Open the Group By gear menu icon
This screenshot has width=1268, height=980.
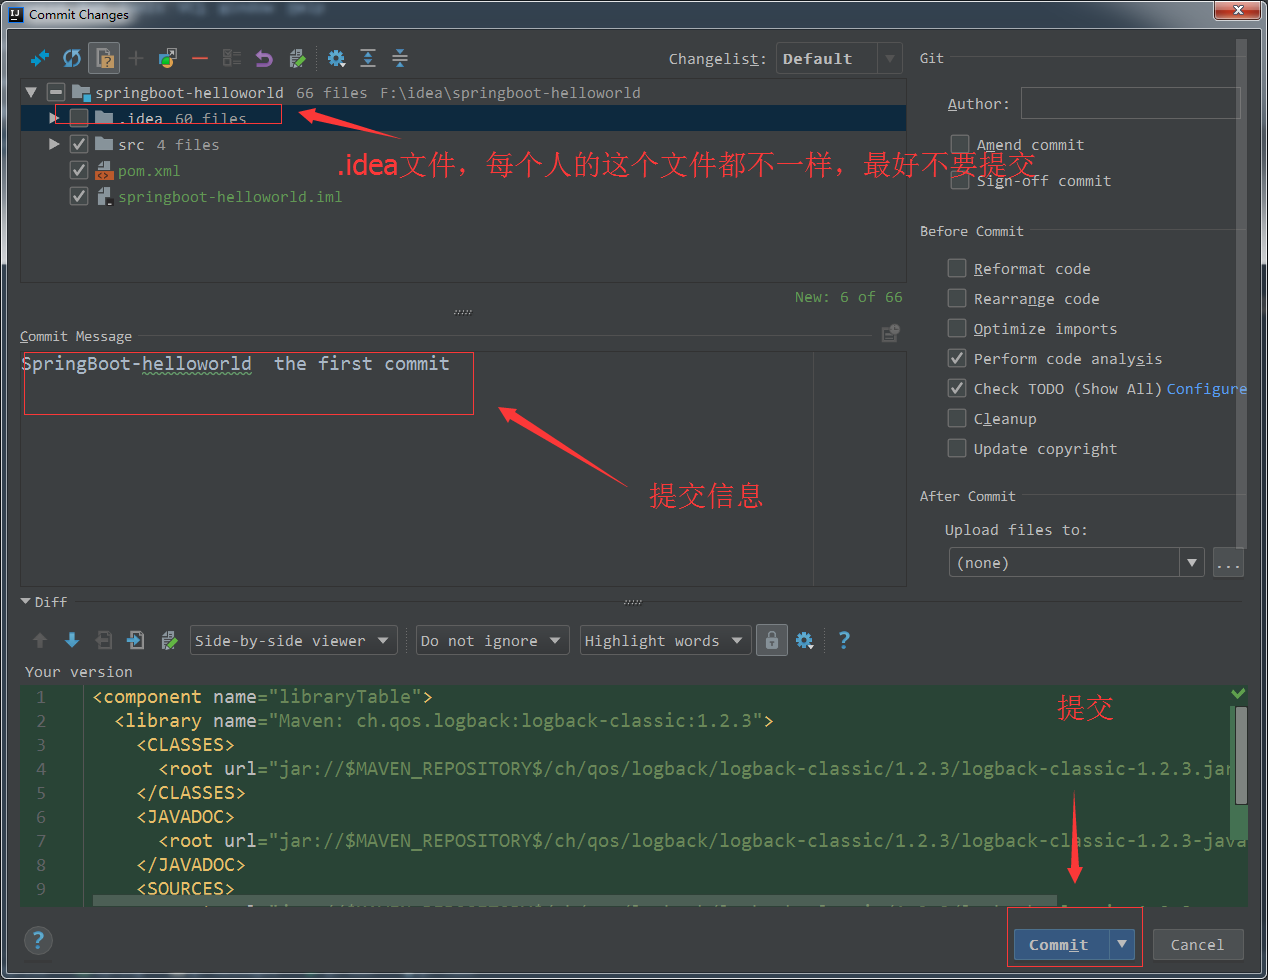337,58
